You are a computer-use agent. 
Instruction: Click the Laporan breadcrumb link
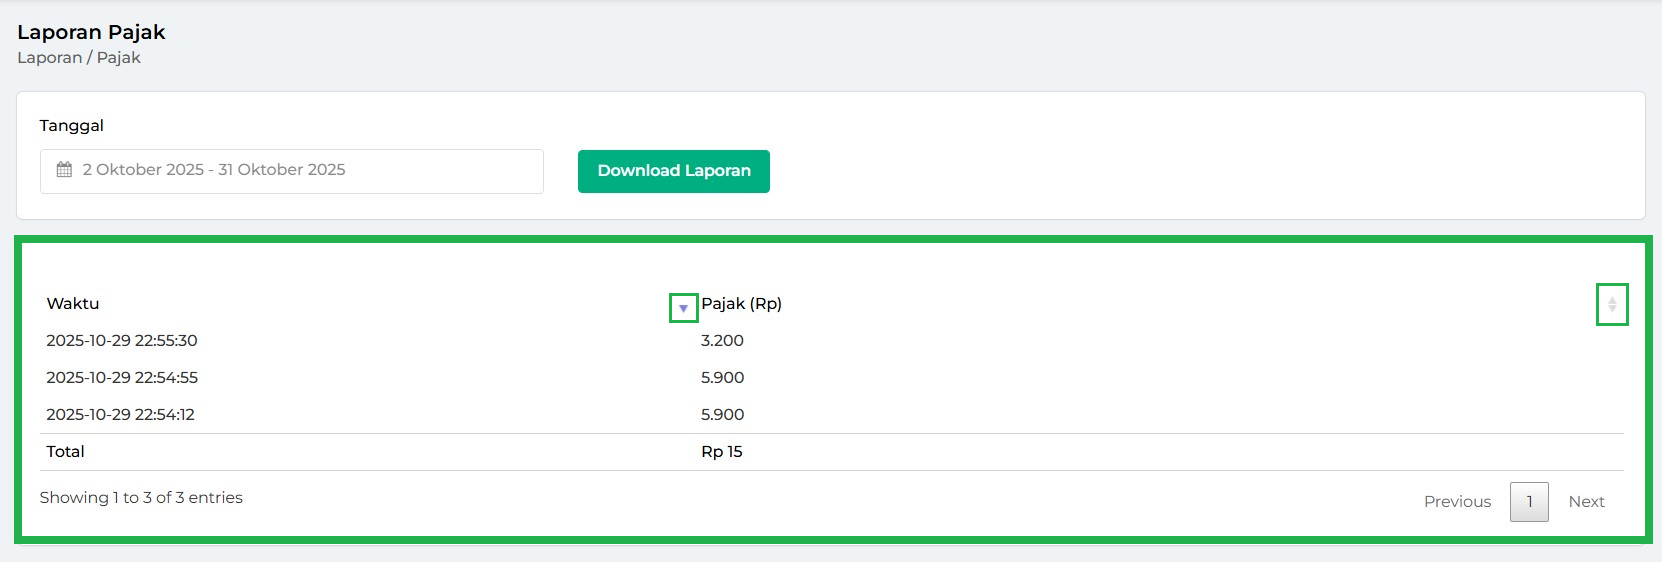point(49,58)
